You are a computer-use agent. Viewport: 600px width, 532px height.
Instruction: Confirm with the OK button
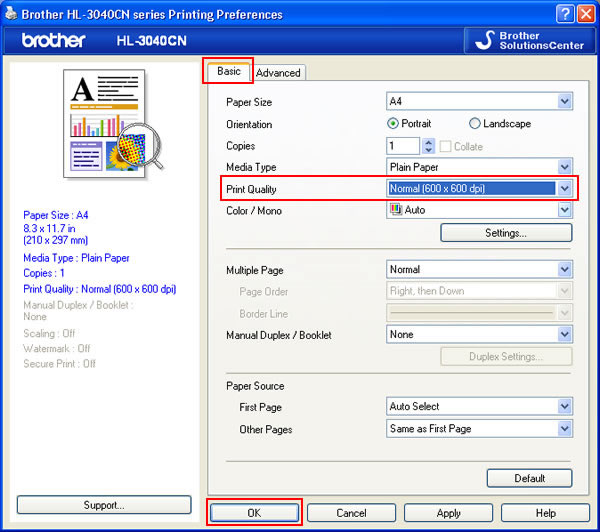(254, 513)
